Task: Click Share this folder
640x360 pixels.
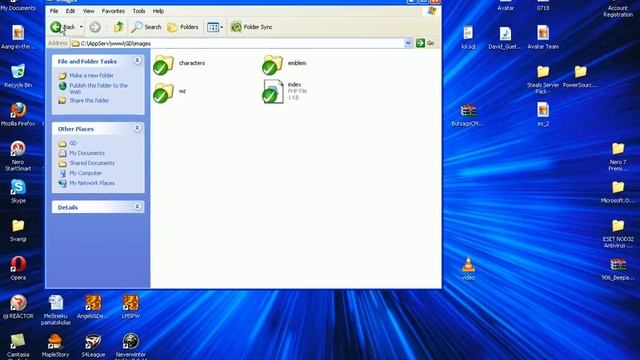Action: (89, 100)
